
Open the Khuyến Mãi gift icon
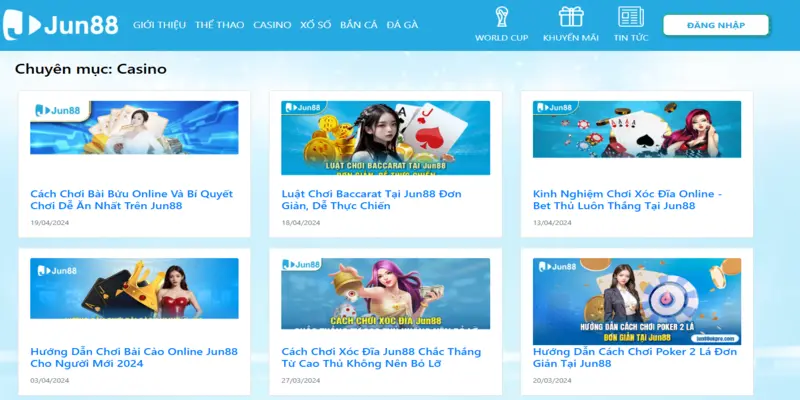571,17
